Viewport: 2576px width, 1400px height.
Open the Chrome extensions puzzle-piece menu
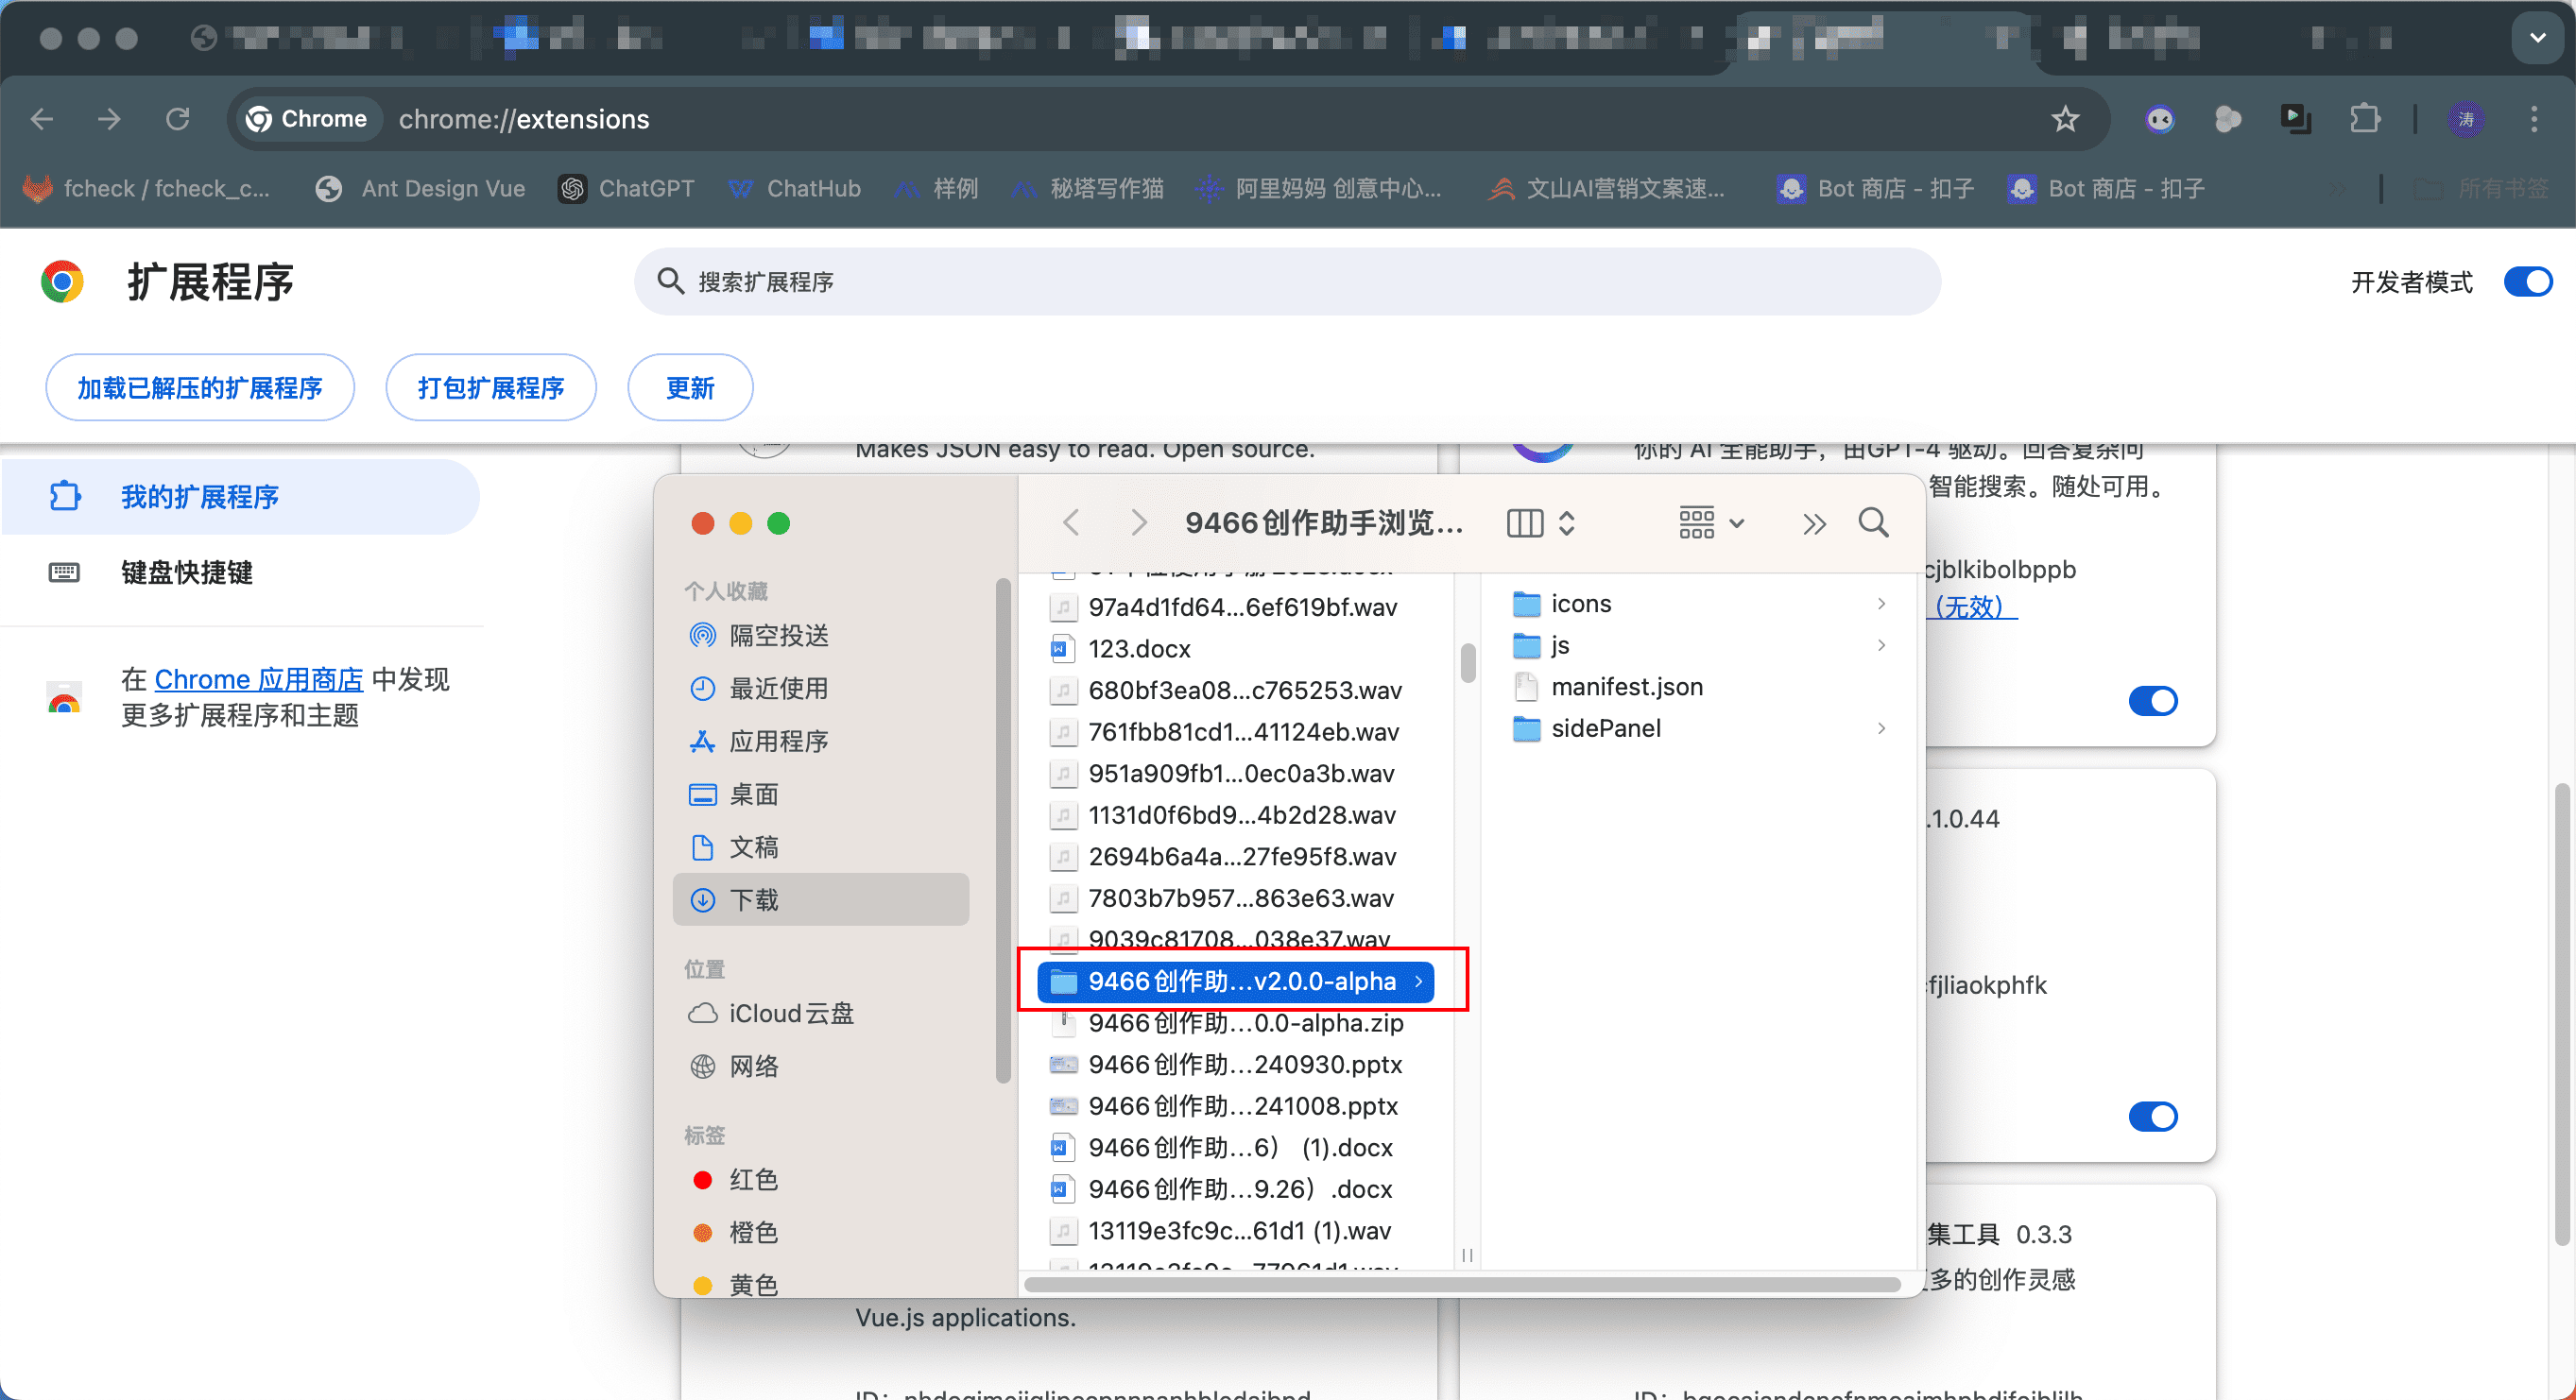pyautogui.click(x=2364, y=119)
